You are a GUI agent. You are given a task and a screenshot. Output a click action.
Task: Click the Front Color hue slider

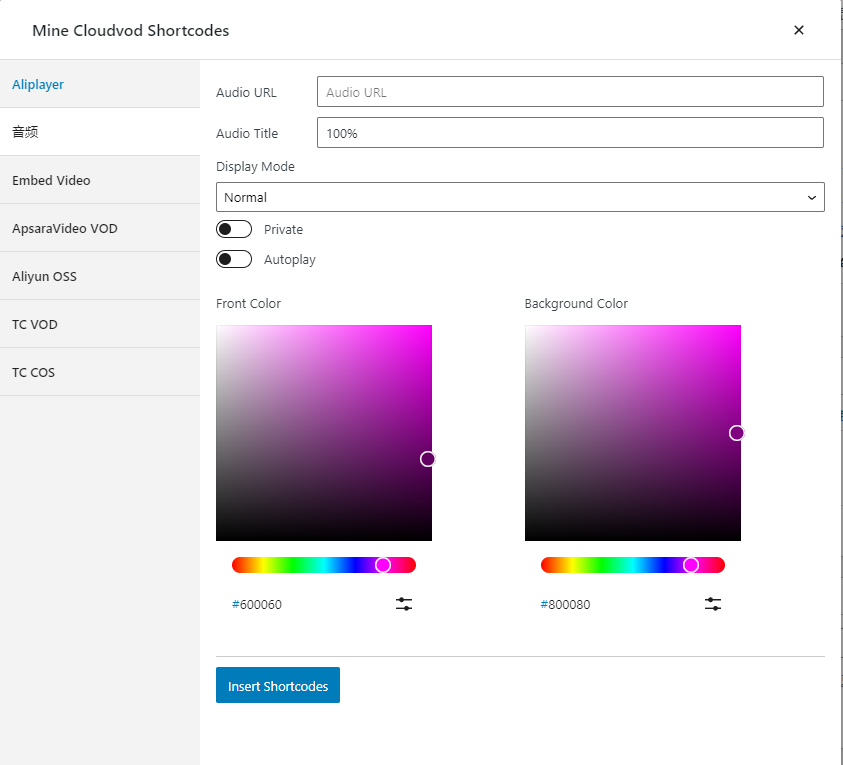[323, 565]
